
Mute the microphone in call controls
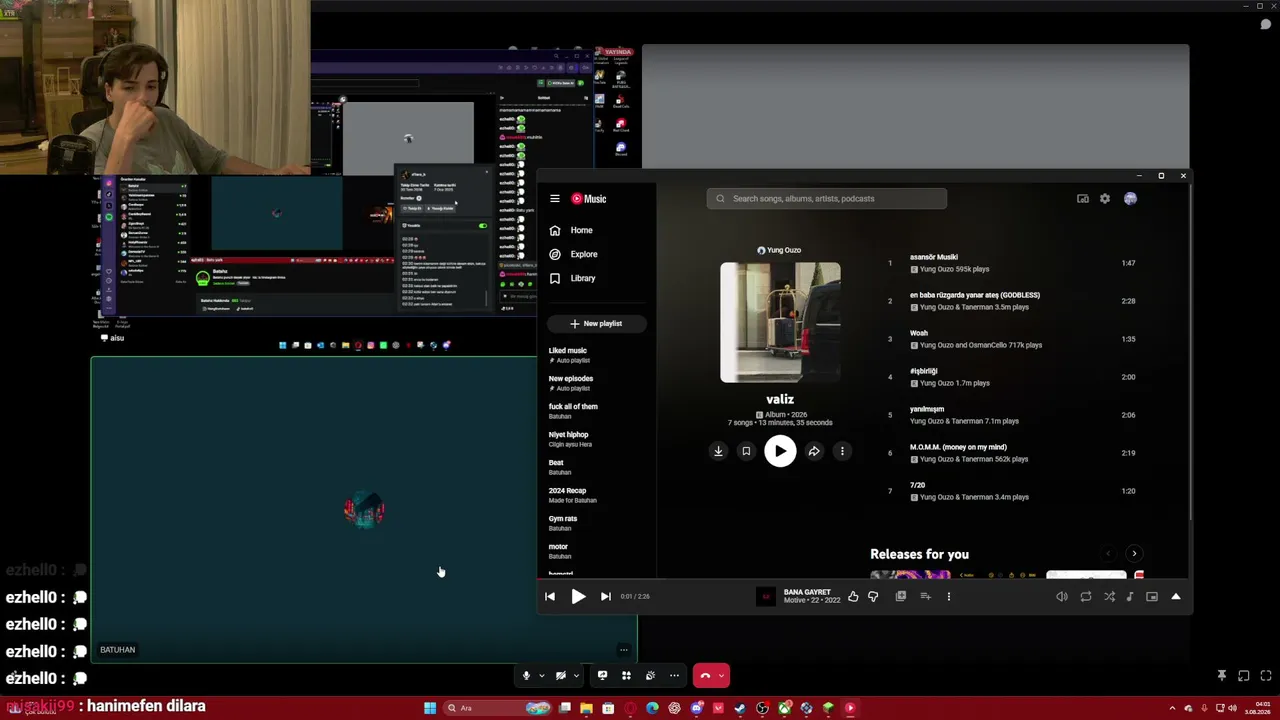point(526,676)
